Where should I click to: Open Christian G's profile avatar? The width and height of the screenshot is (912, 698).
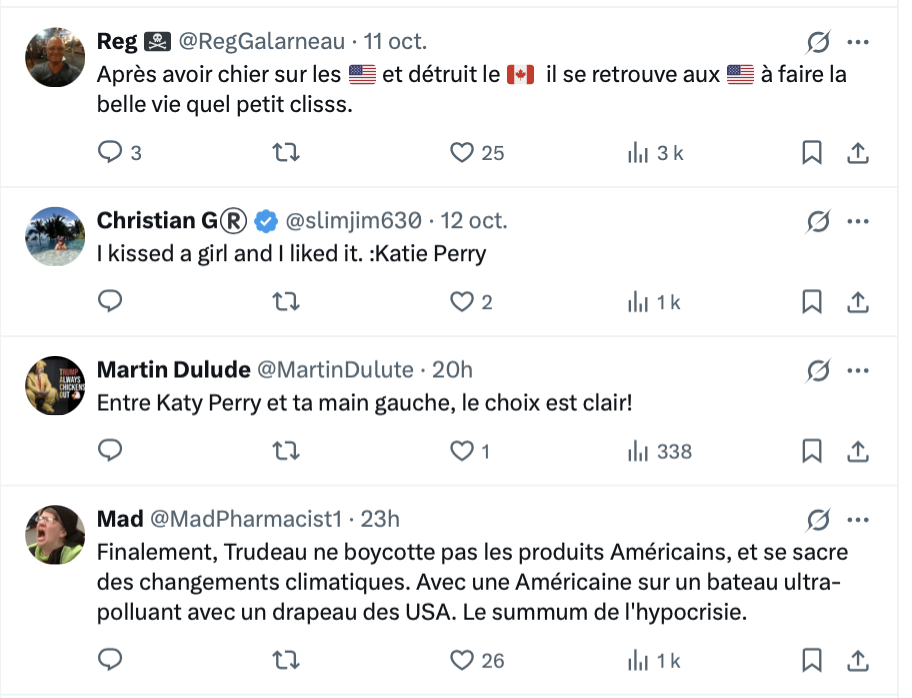click(x=54, y=236)
